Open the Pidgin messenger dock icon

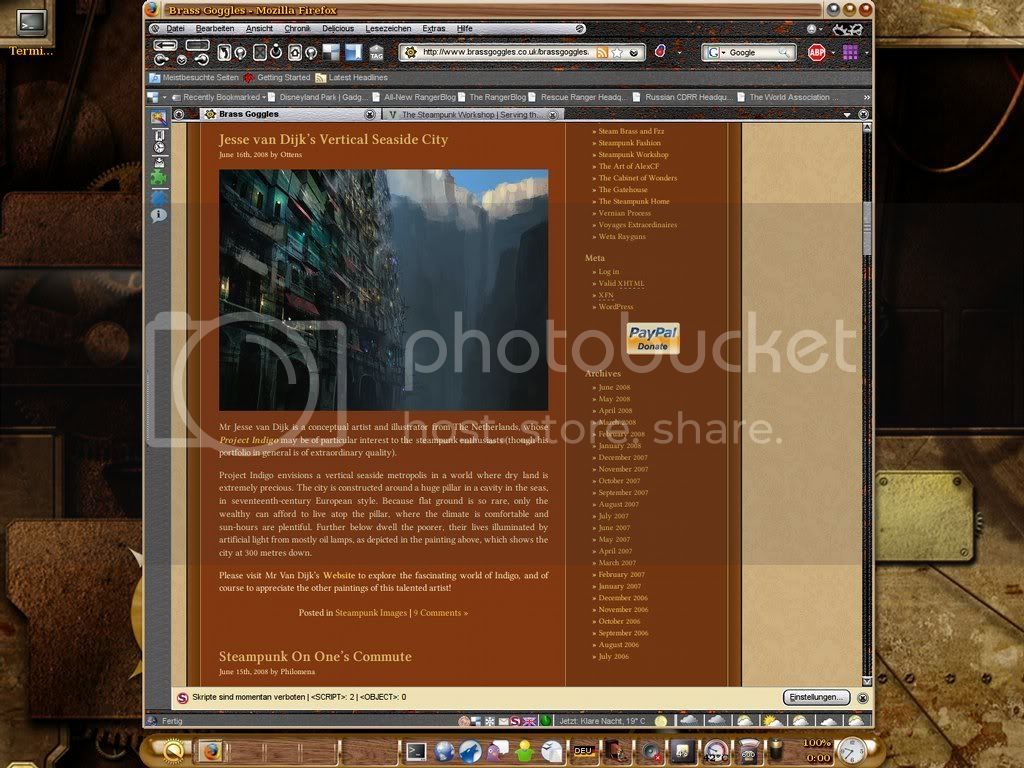tap(498, 751)
